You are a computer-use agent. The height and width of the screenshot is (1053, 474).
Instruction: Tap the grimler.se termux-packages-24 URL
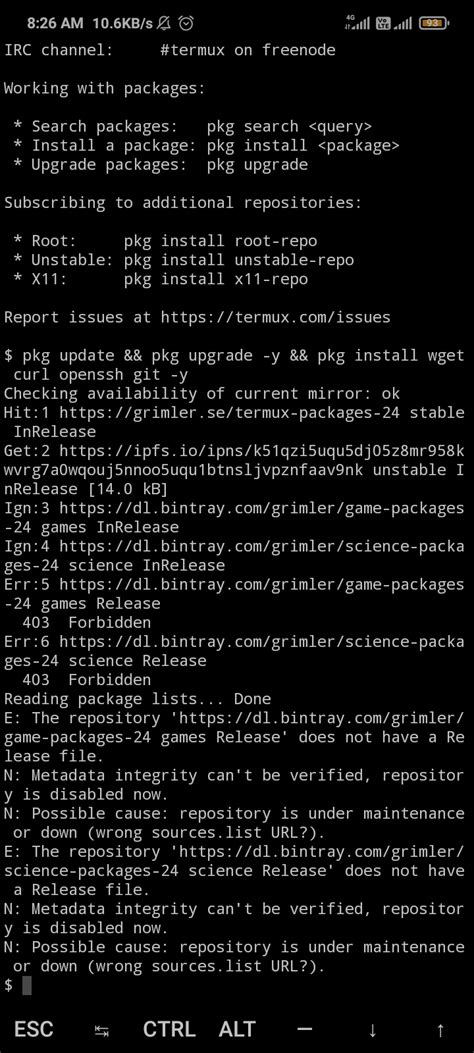coord(229,412)
